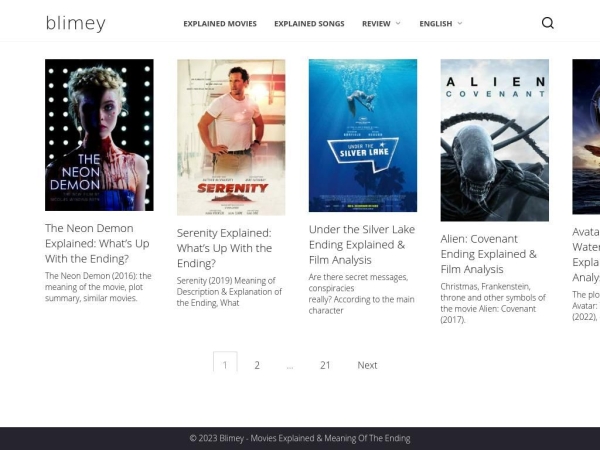
Task: Jump to pagination page 21
Action: pos(325,365)
